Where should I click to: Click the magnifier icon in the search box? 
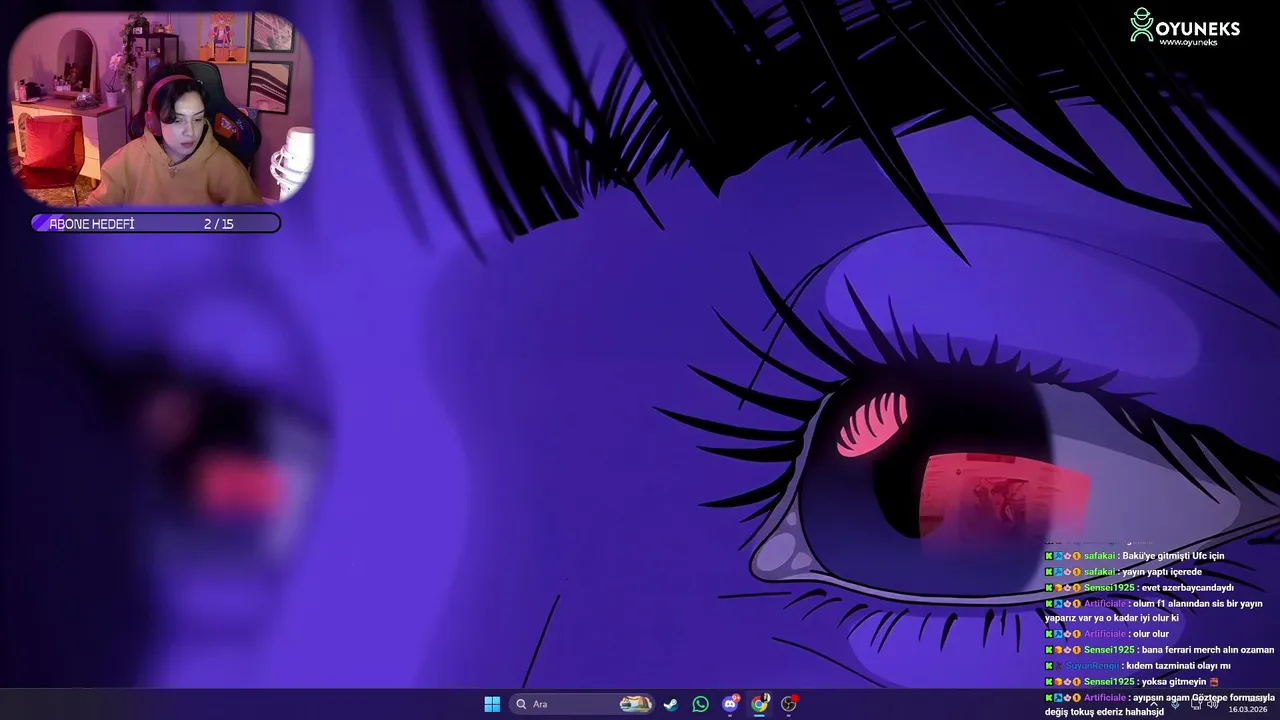[521, 704]
